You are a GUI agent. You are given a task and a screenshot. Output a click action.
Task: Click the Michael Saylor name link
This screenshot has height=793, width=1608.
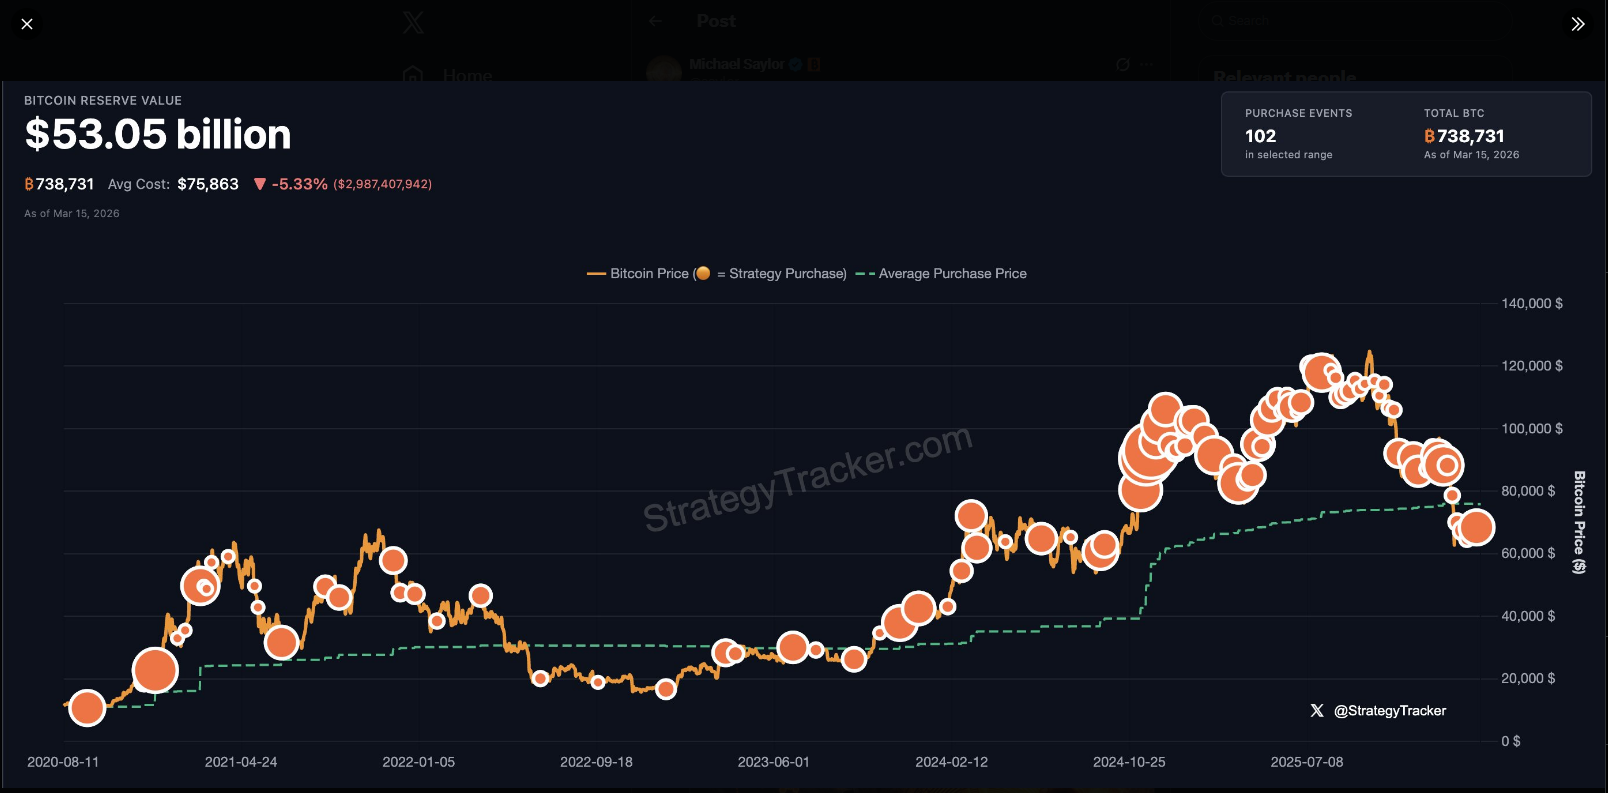point(736,64)
